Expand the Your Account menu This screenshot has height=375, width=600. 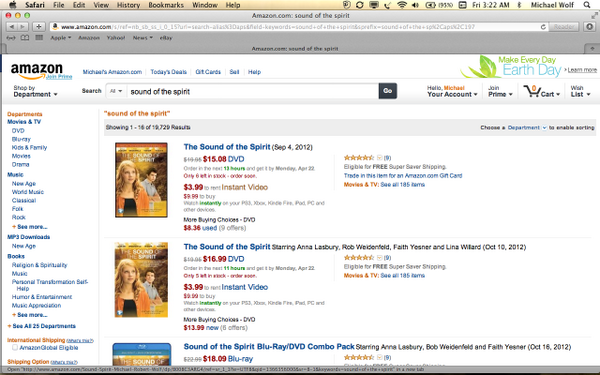coord(452,91)
